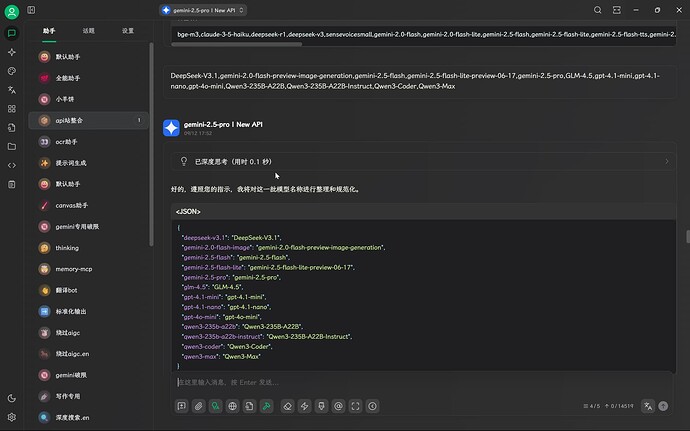Toggle the sidebar panel collapse icon
The image size is (690, 431).
[x=31, y=10]
